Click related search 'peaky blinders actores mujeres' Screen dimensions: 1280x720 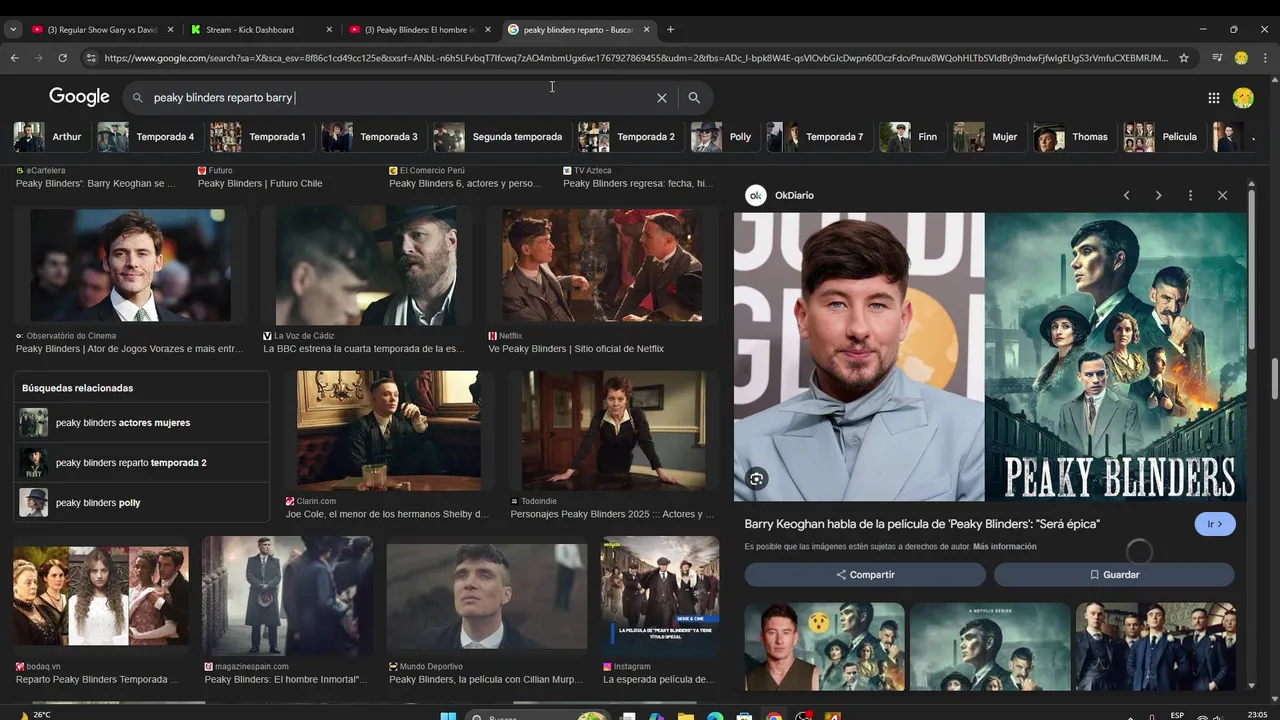pos(142,423)
